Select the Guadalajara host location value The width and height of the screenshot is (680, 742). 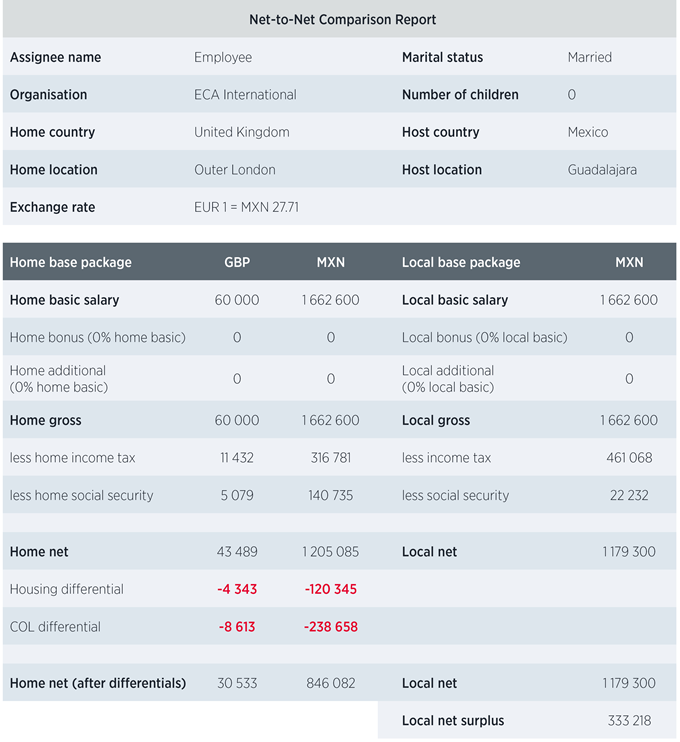tap(602, 170)
